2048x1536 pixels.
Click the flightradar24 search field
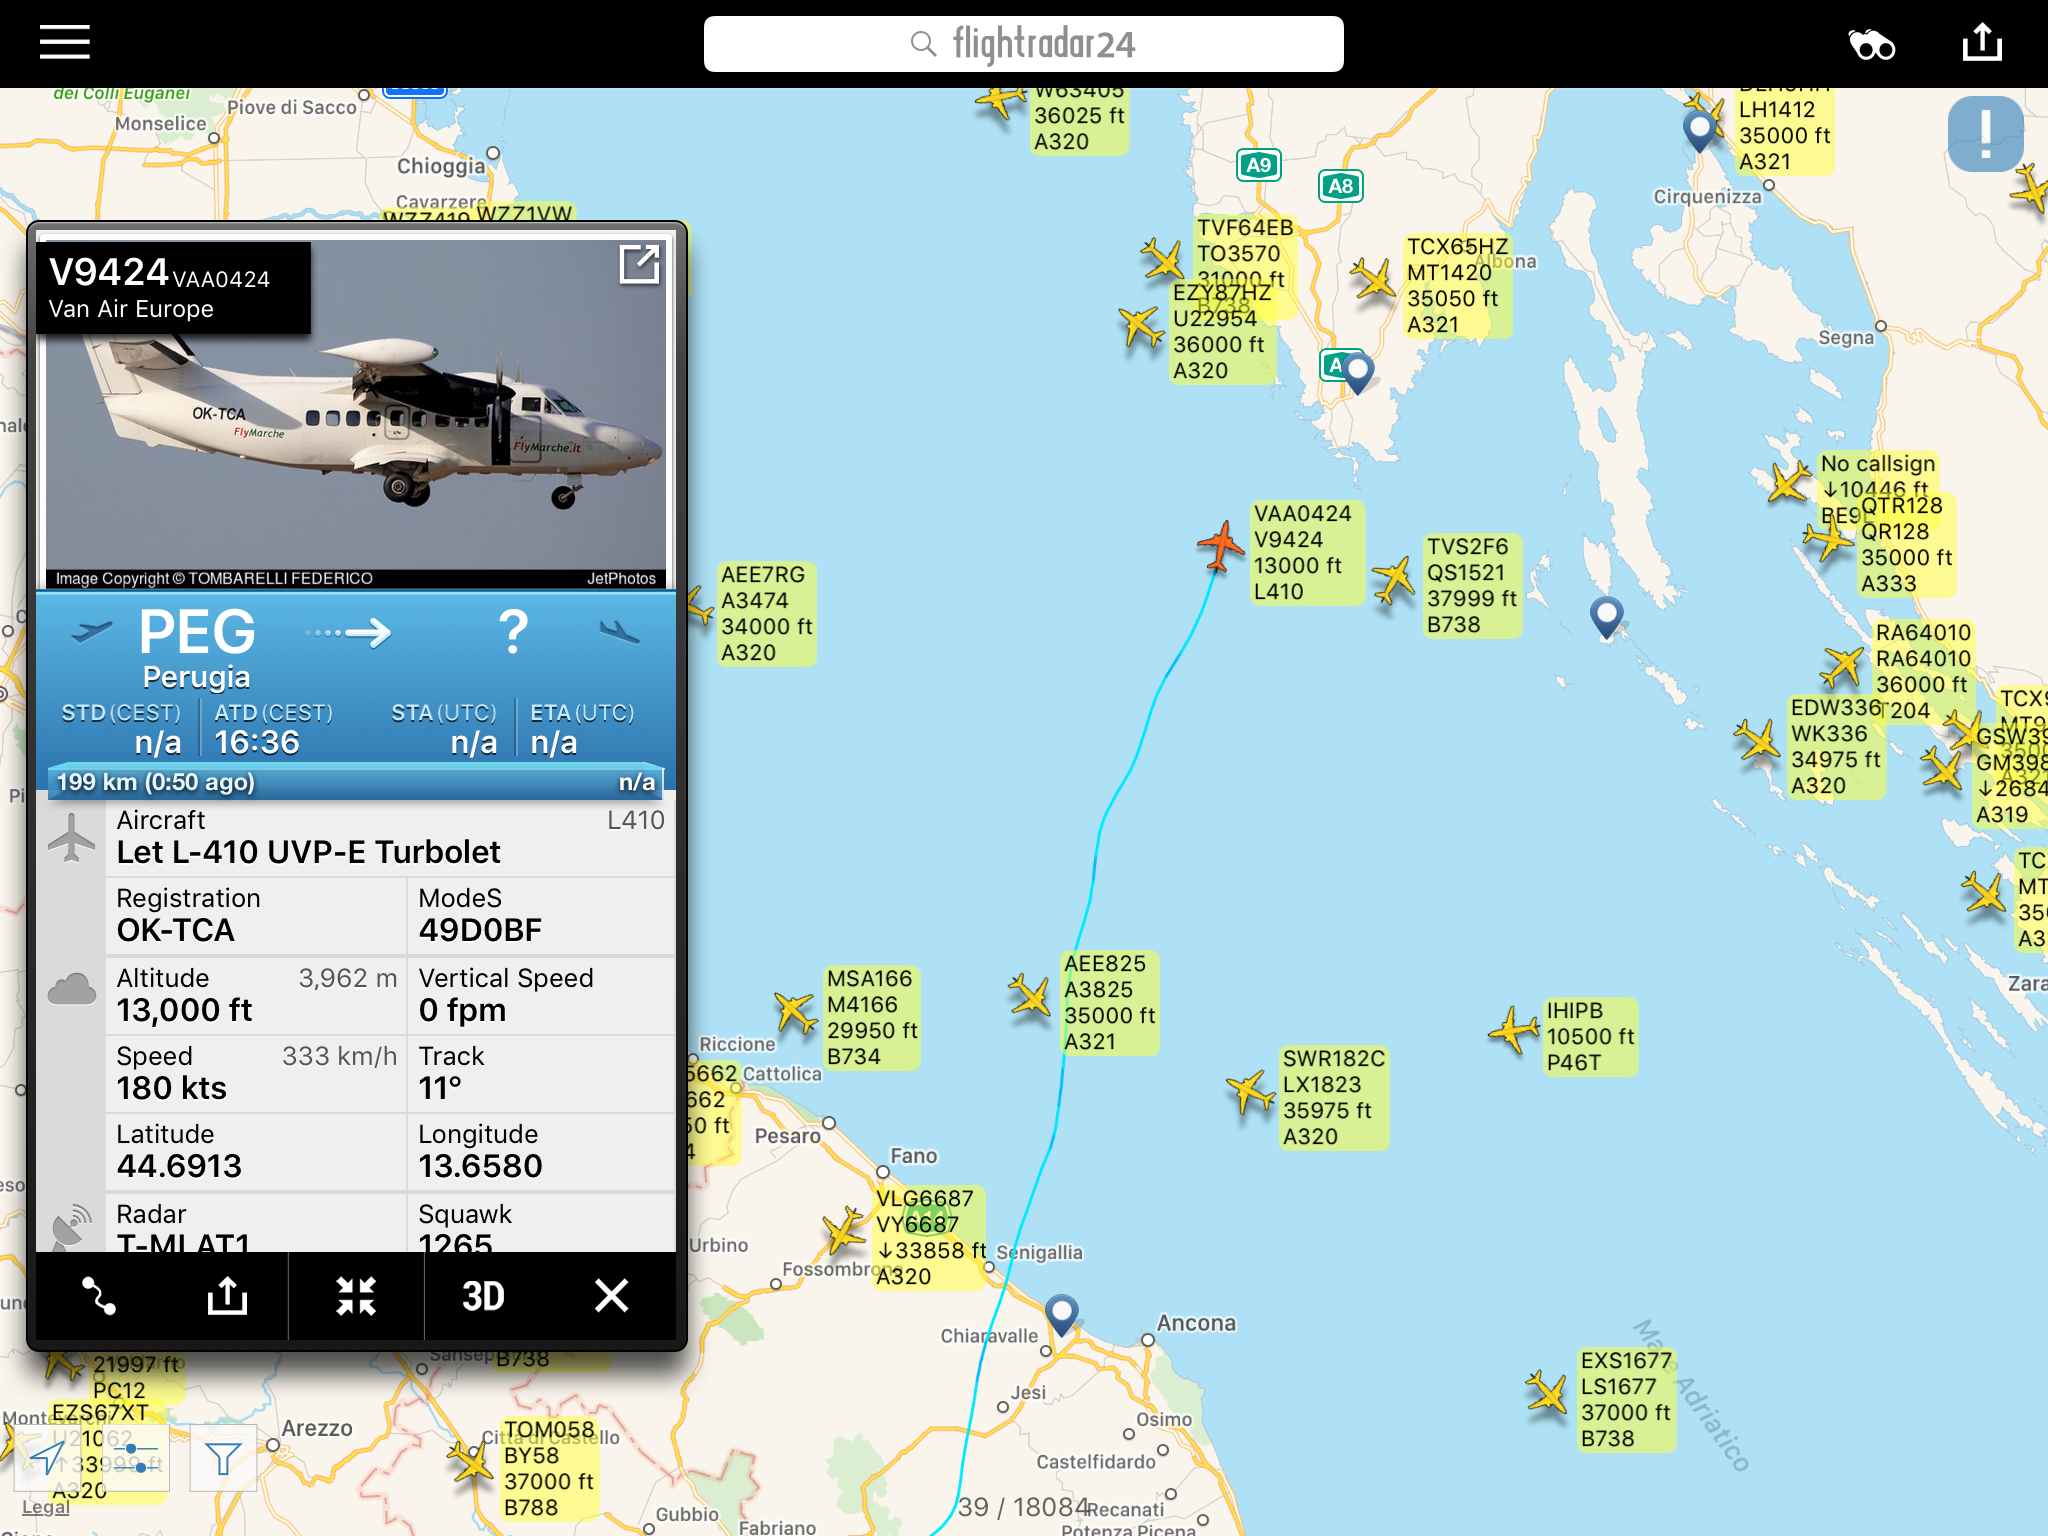1023,44
